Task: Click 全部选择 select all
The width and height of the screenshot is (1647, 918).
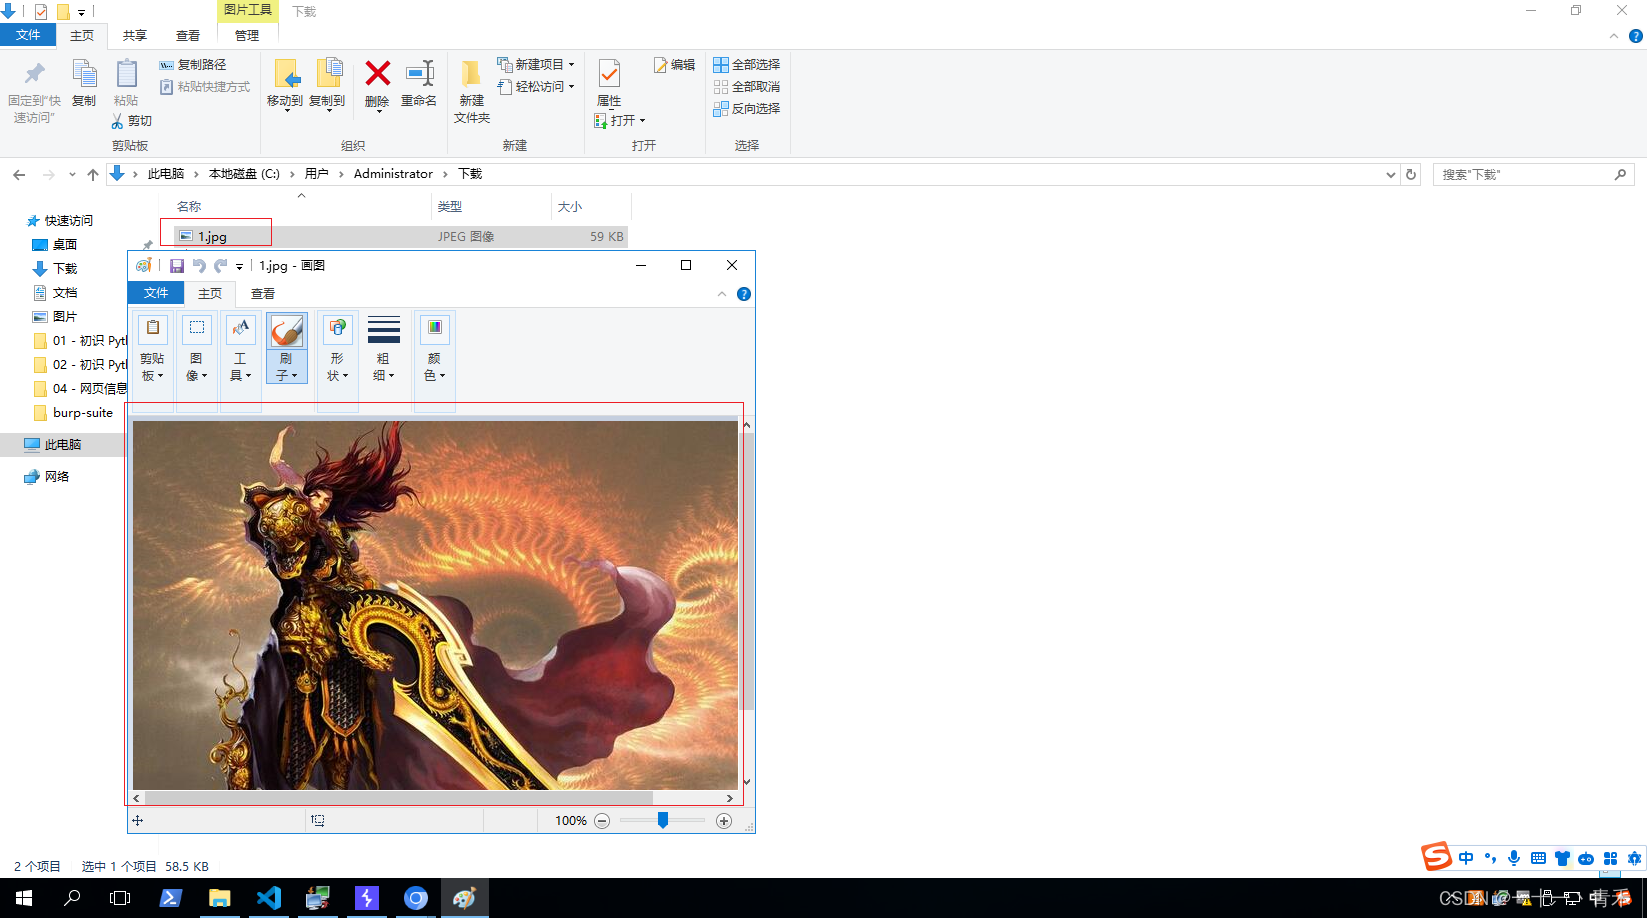Action: [x=746, y=65]
